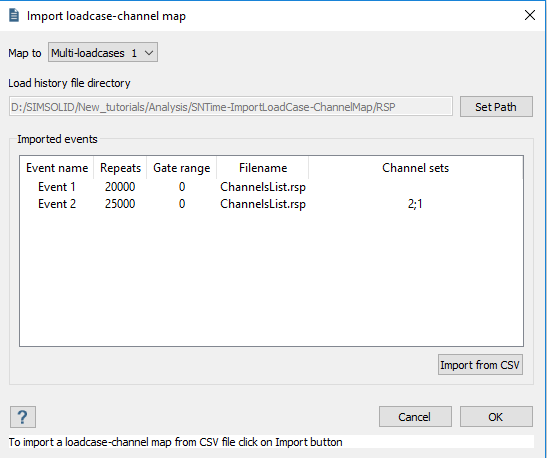
Task: Select the Event 1 row
Action: 271,187
